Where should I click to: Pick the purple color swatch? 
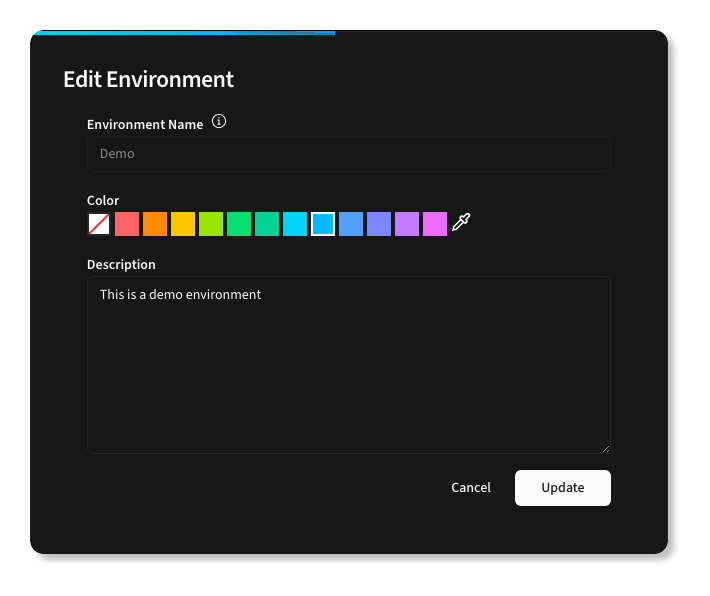coord(407,224)
